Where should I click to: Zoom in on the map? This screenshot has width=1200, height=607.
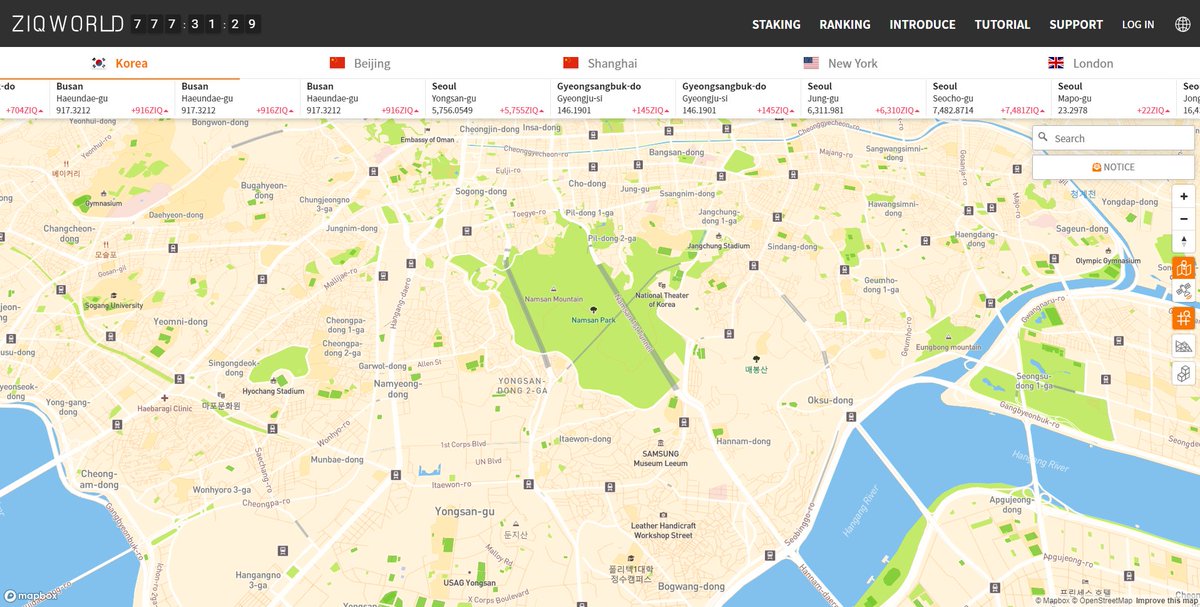click(1184, 197)
